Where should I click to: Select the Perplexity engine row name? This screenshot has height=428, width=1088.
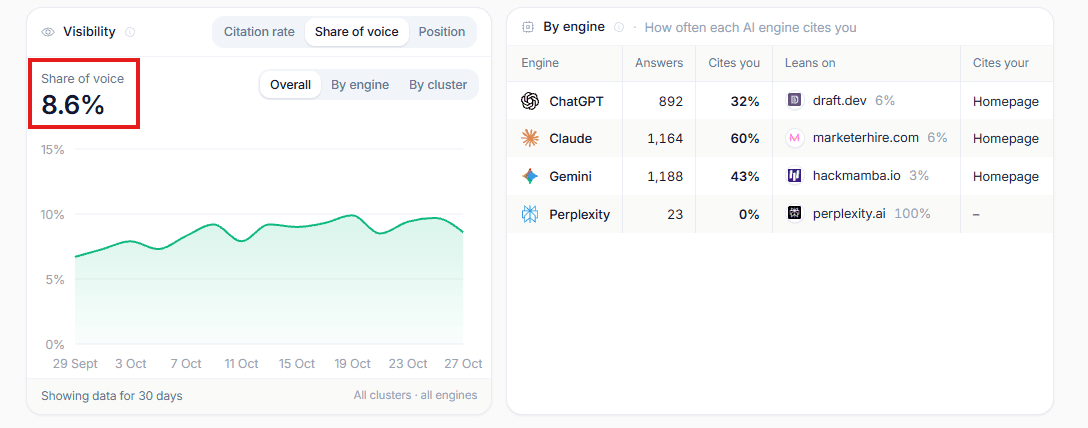(579, 214)
